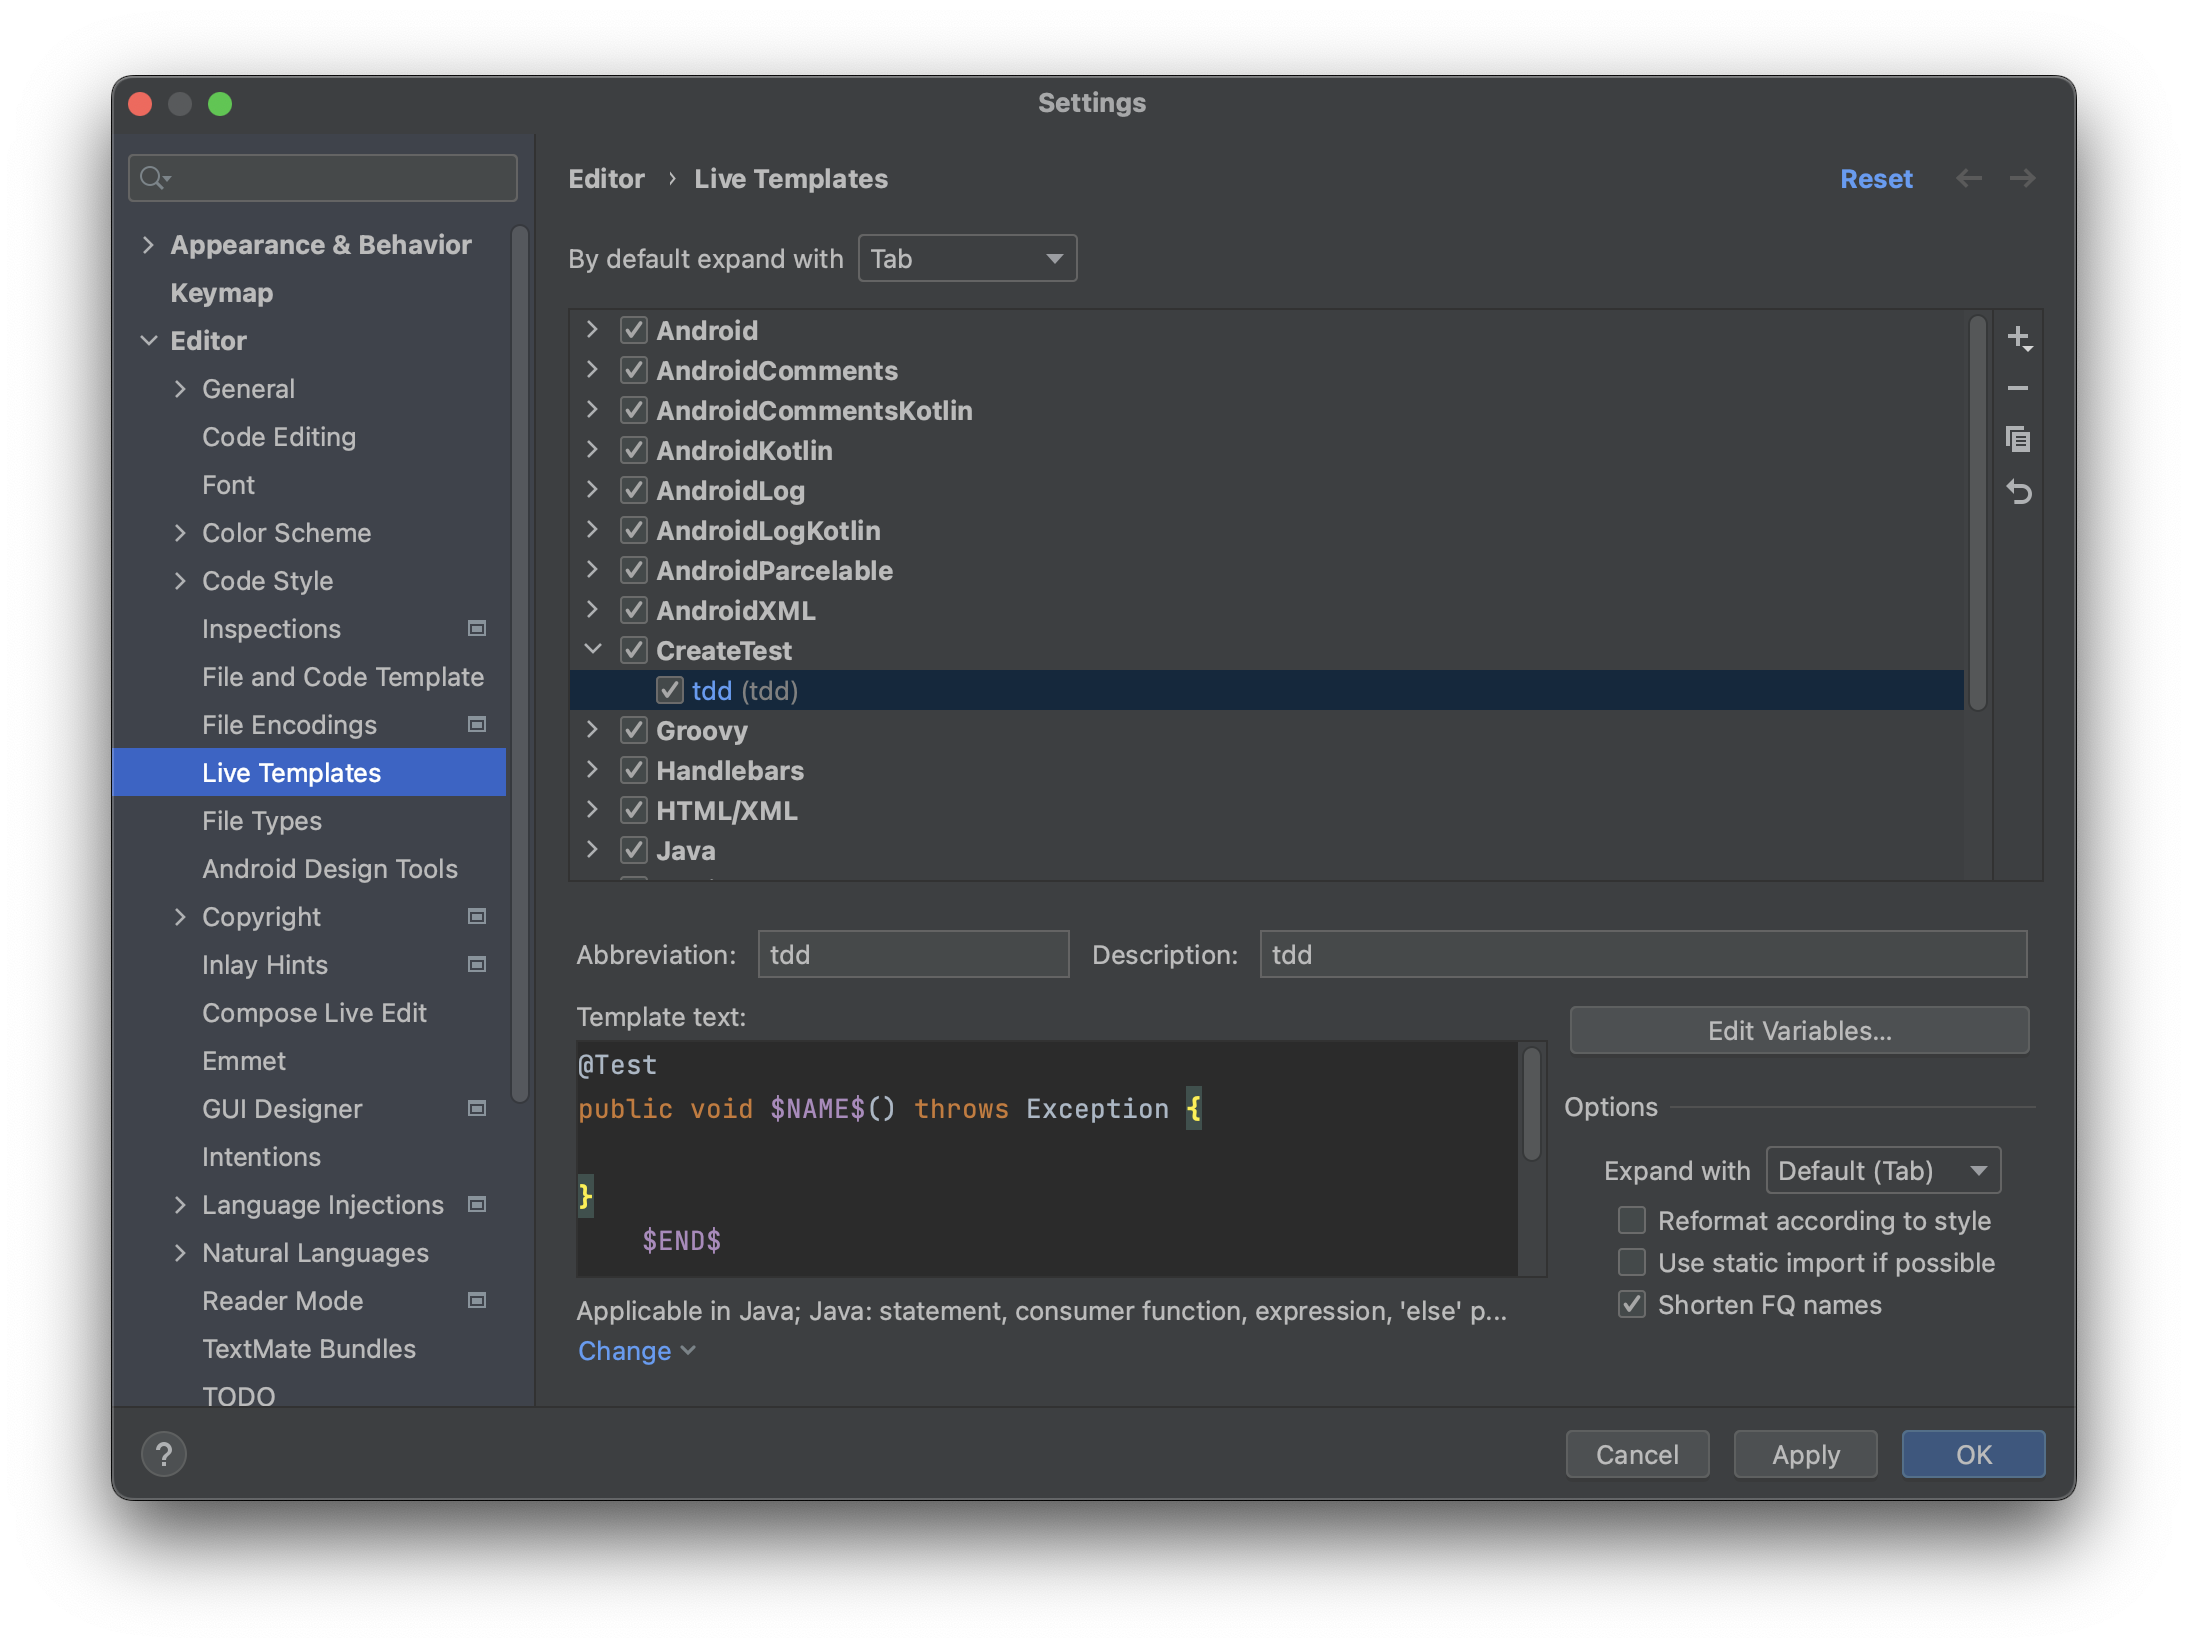
Task: Click the Help question mark button
Action: [x=164, y=1454]
